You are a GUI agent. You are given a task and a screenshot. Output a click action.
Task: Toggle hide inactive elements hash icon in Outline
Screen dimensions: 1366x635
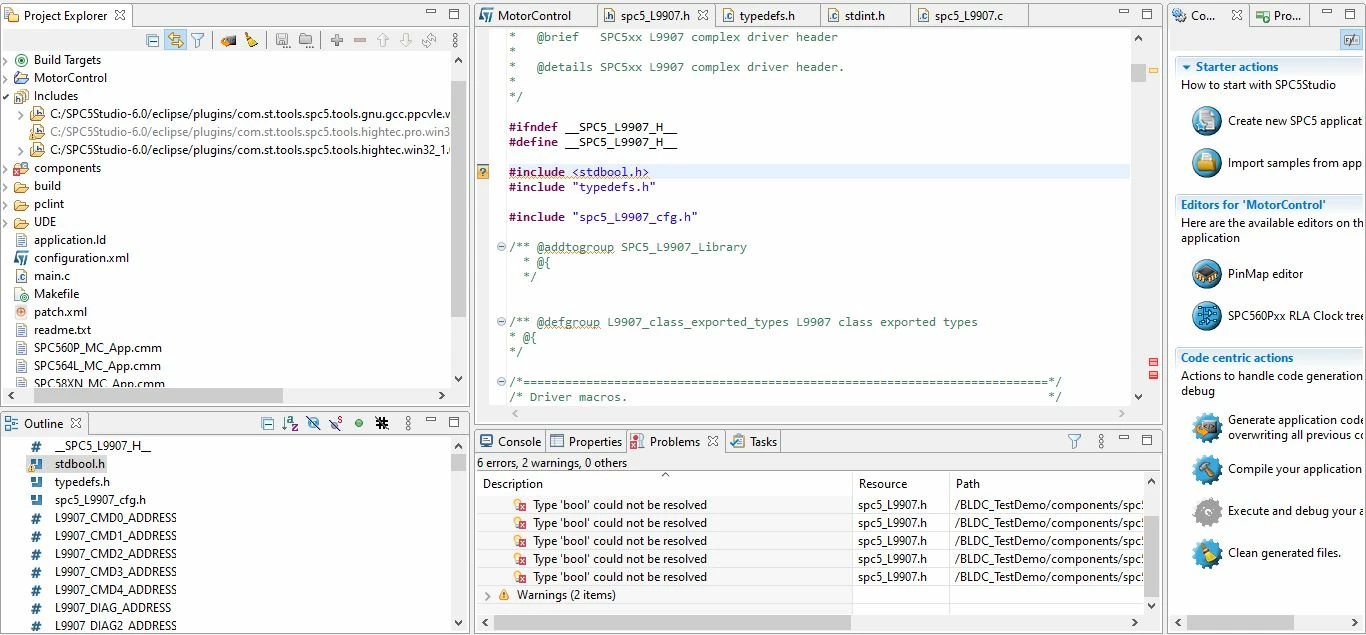(x=381, y=423)
